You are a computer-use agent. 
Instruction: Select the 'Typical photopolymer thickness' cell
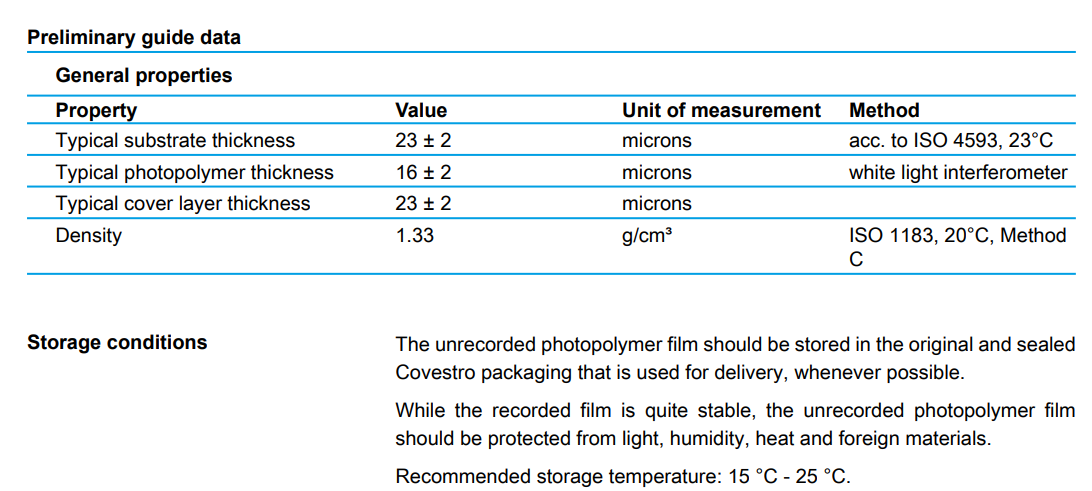(x=194, y=172)
